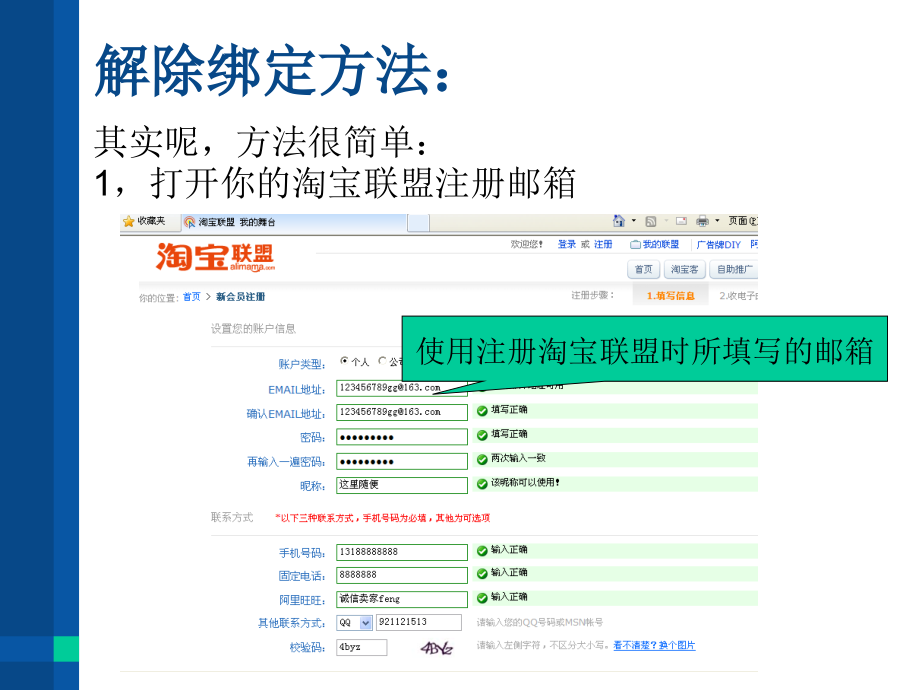Click hint 请输入您的QQ号码或MSN帐号
920x690 pixels.
(x=539, y=622)
